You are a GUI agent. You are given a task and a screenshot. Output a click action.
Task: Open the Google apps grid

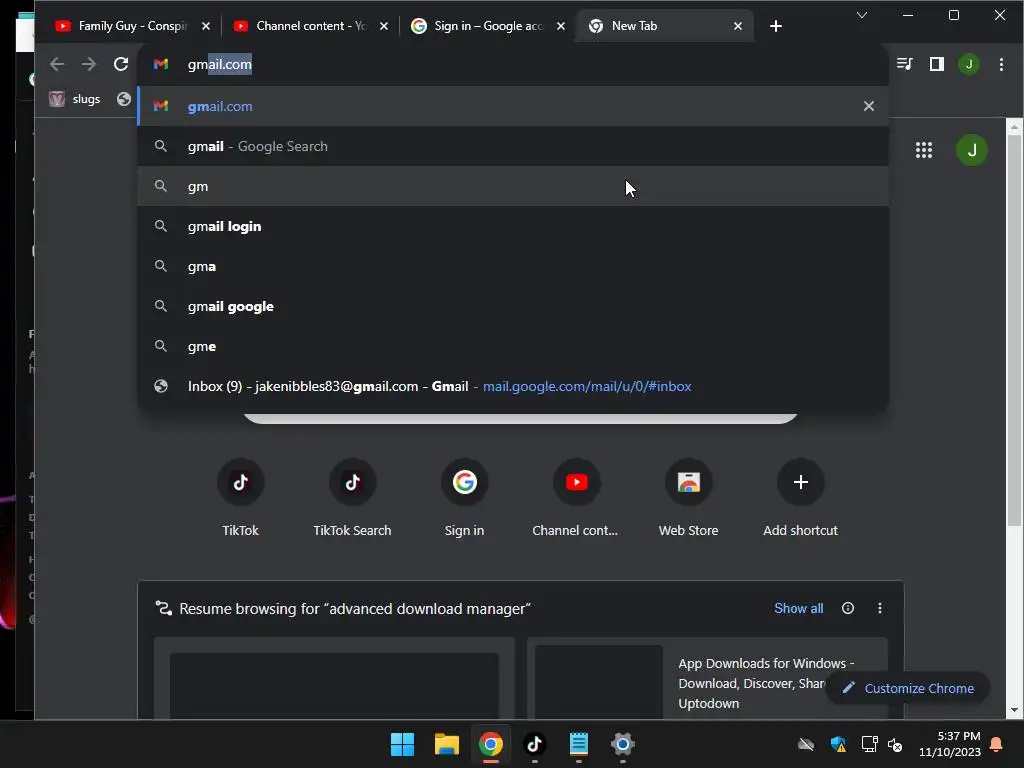coord(923,150)
